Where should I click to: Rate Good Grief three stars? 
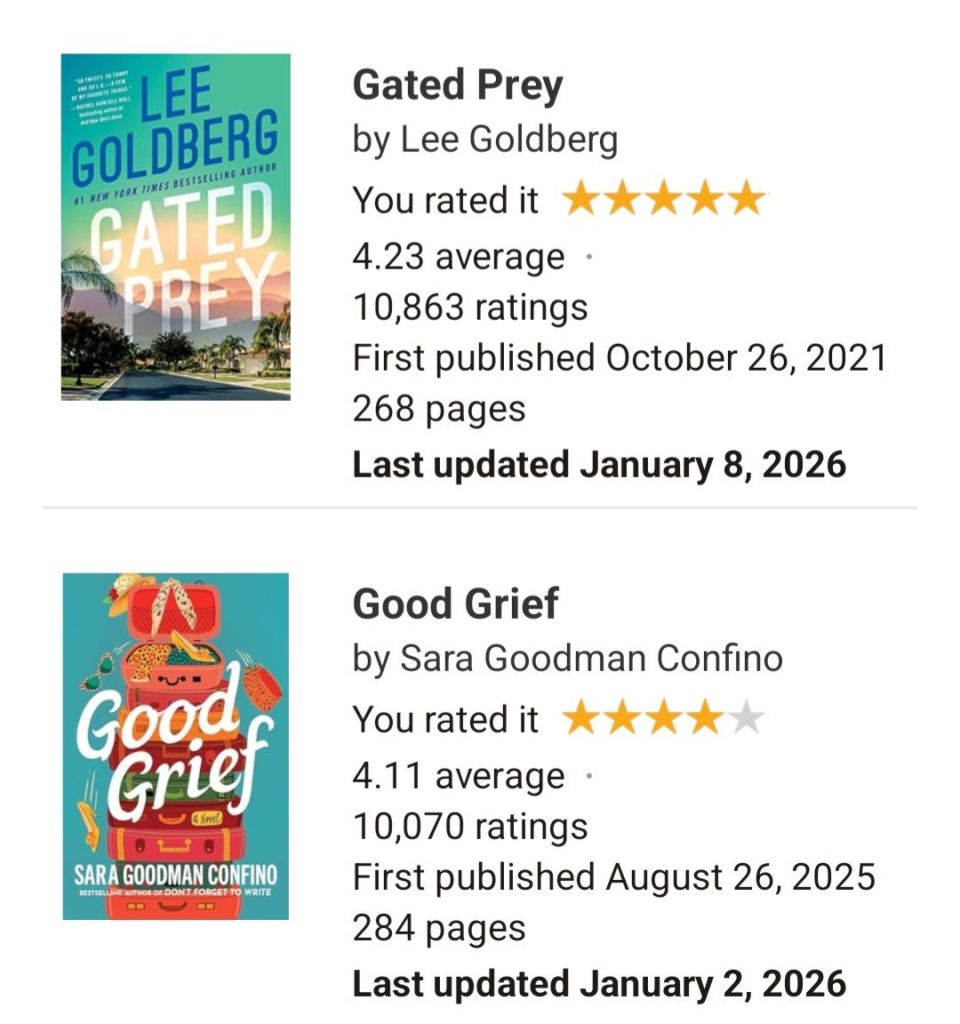point(663,718)
